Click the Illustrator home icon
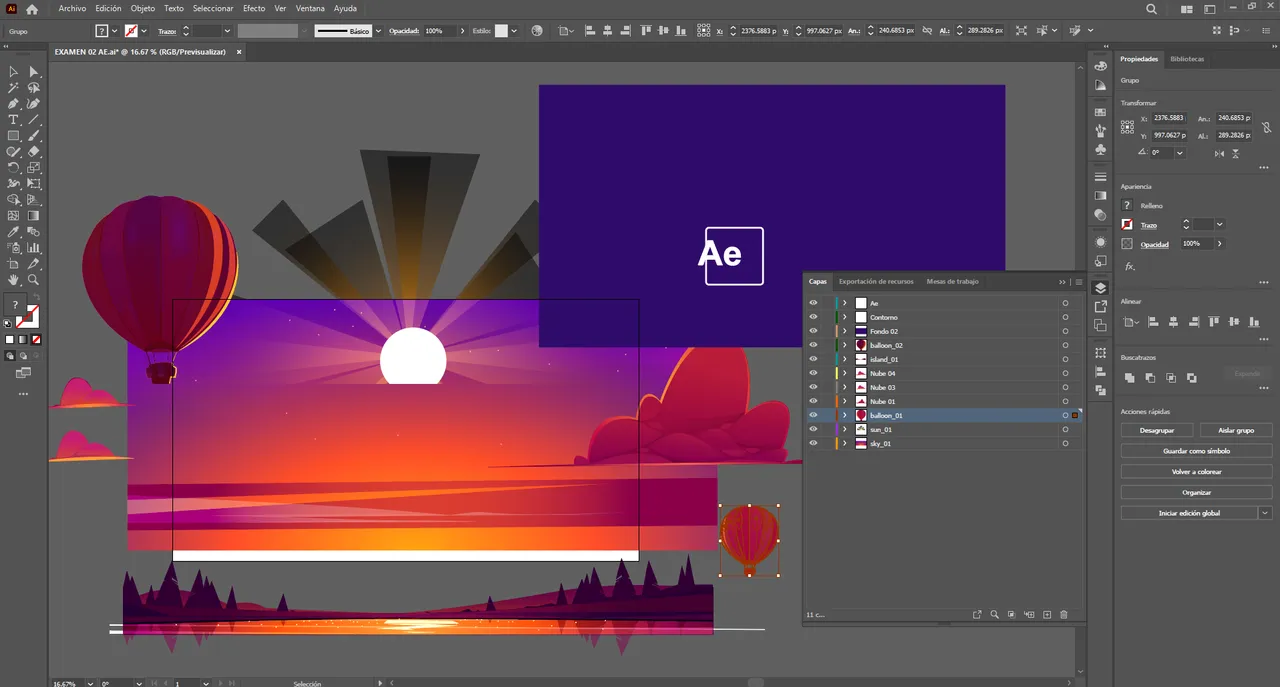The height and width of the screenshot is (687, 1280). click(32, 9)
